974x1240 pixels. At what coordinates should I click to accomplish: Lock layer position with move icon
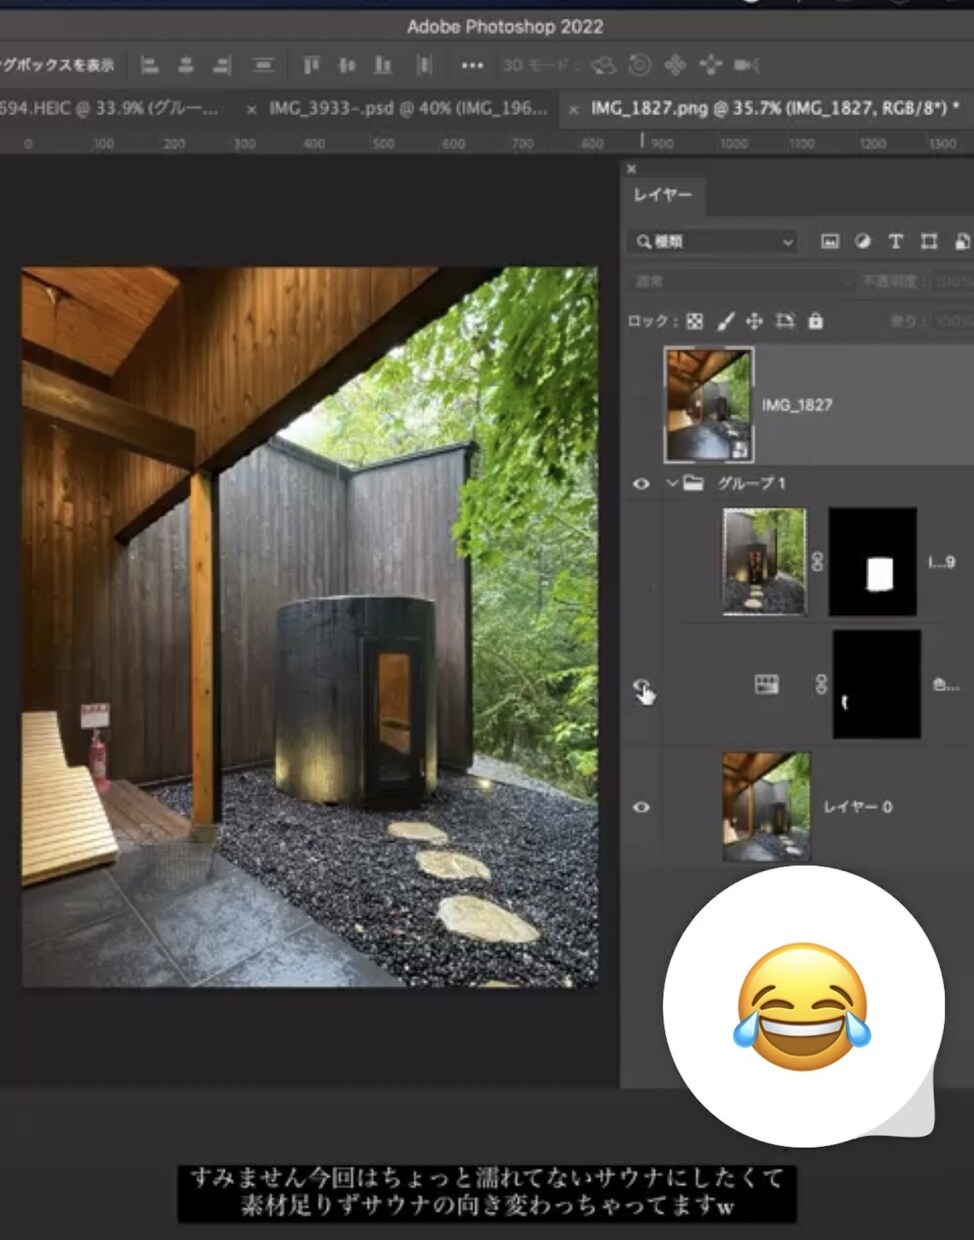pos(755,321)
